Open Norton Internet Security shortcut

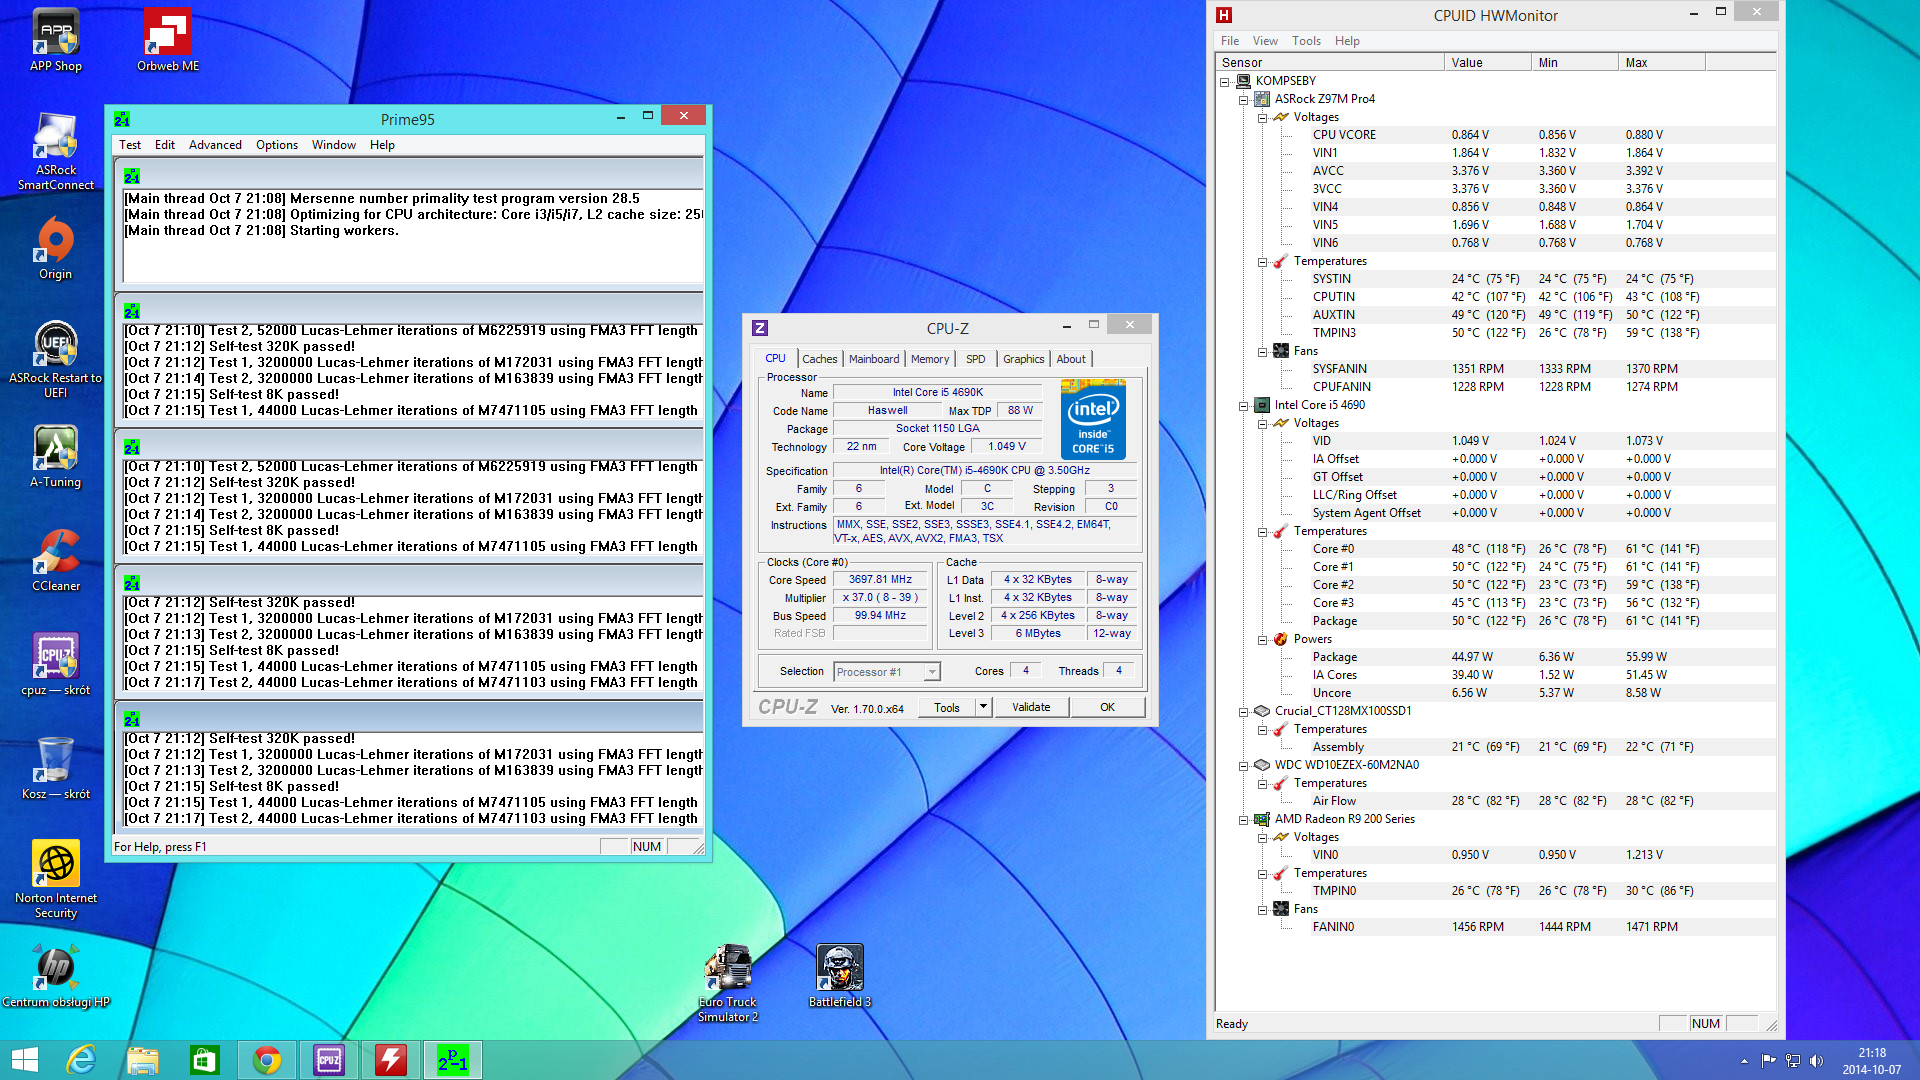[x=56, y=865]
